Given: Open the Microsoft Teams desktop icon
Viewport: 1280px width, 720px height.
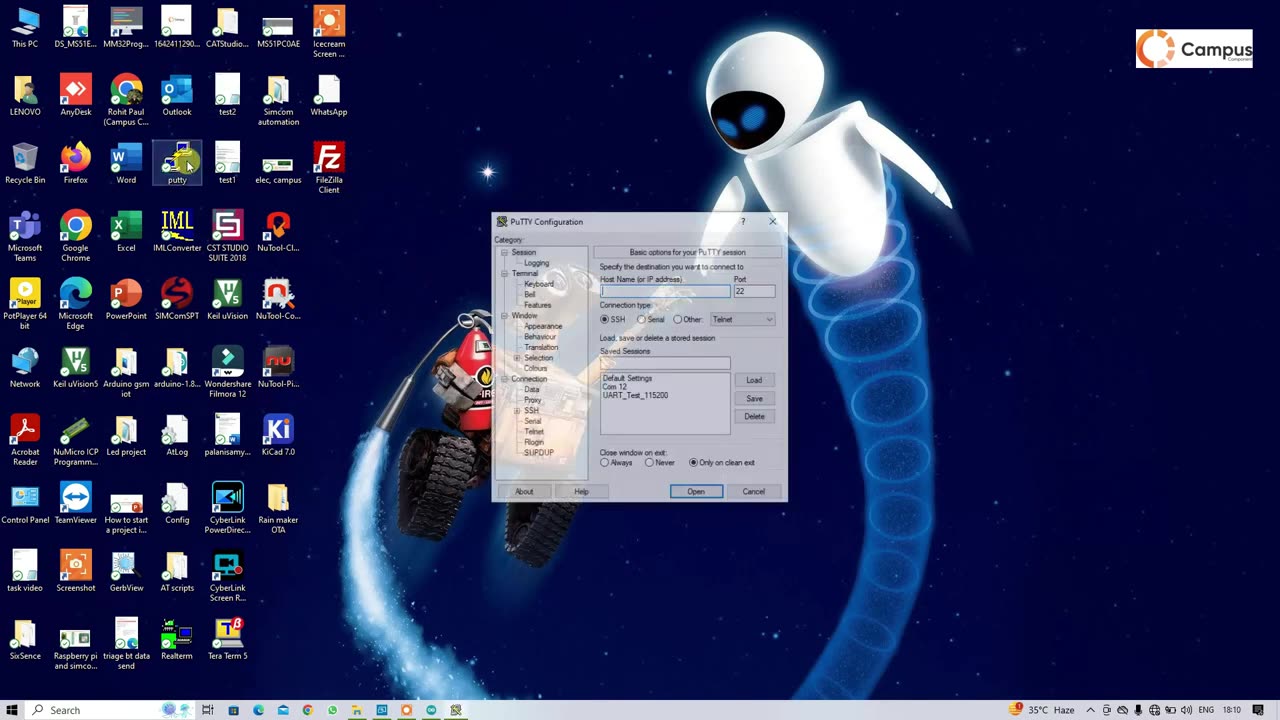Looking at the screenshot, I should (25, 236).
